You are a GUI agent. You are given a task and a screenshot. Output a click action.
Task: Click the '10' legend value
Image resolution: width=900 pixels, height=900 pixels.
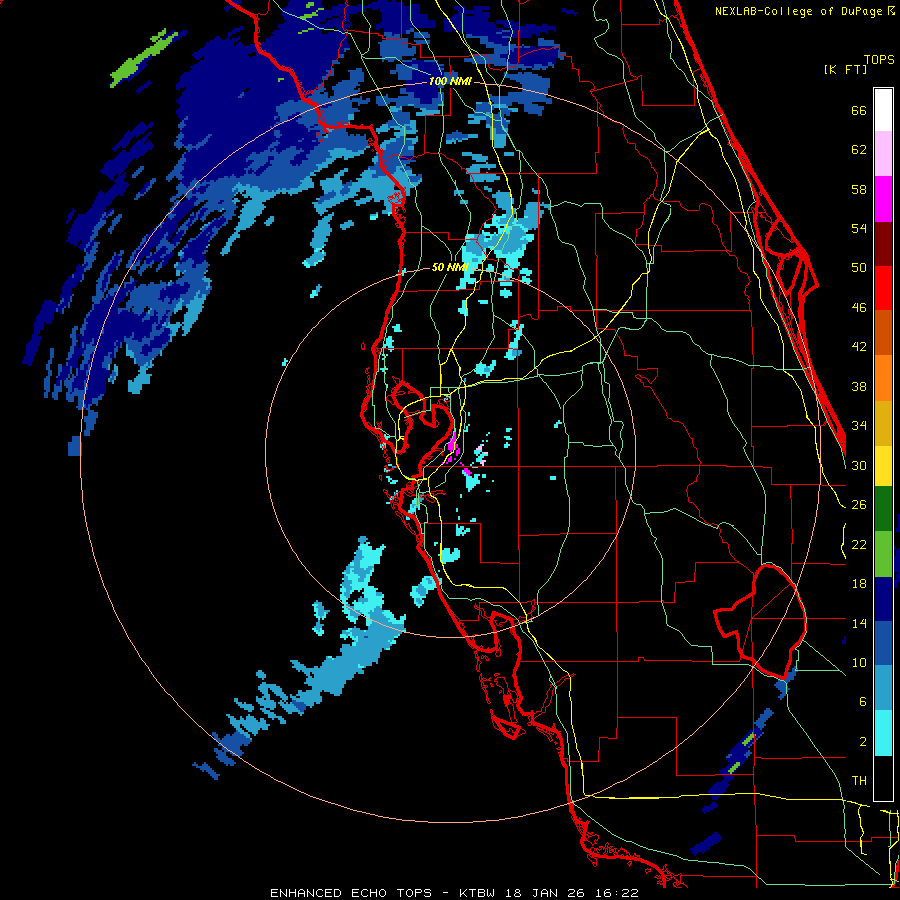click(859, 662)
